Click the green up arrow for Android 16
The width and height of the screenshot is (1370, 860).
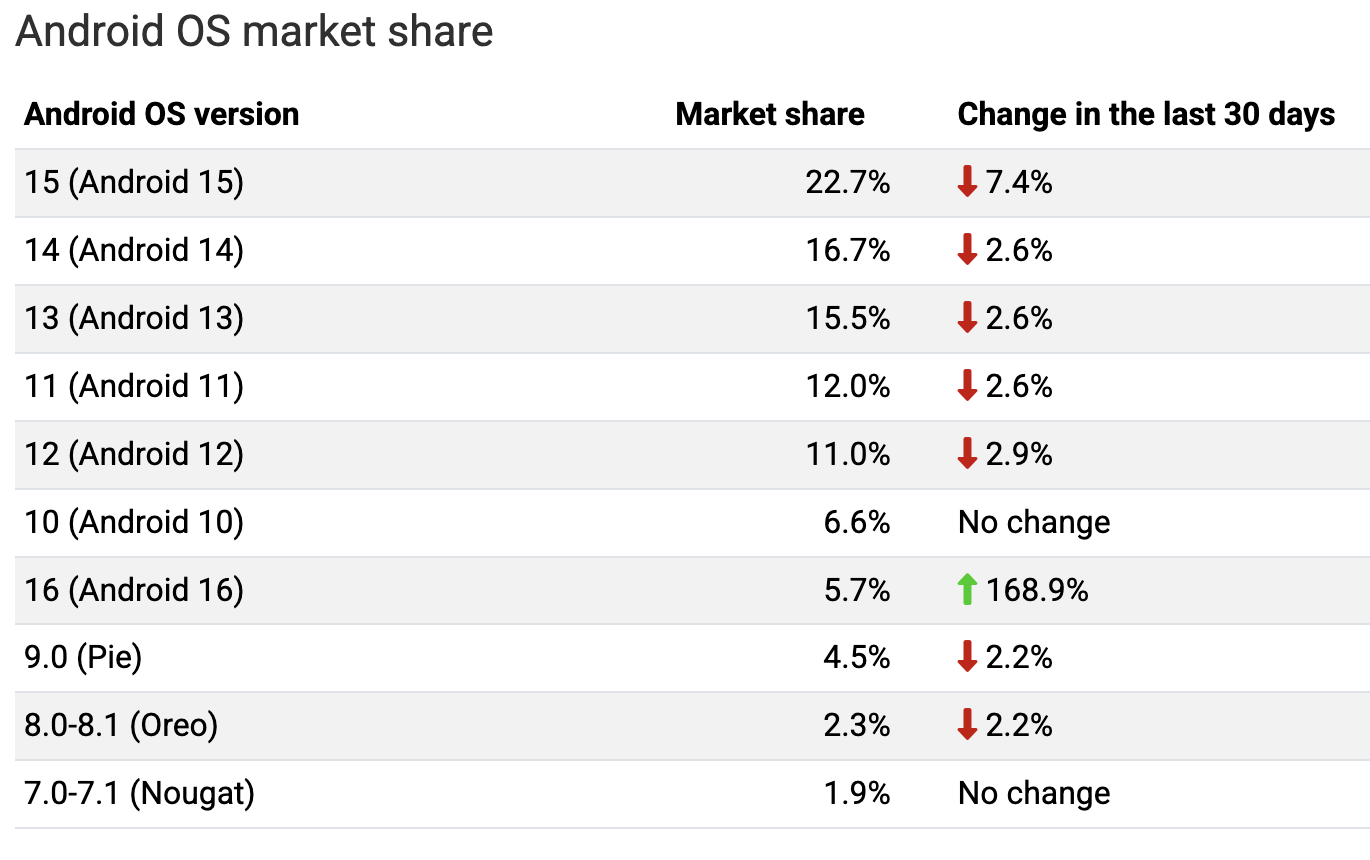coord(967,590)
